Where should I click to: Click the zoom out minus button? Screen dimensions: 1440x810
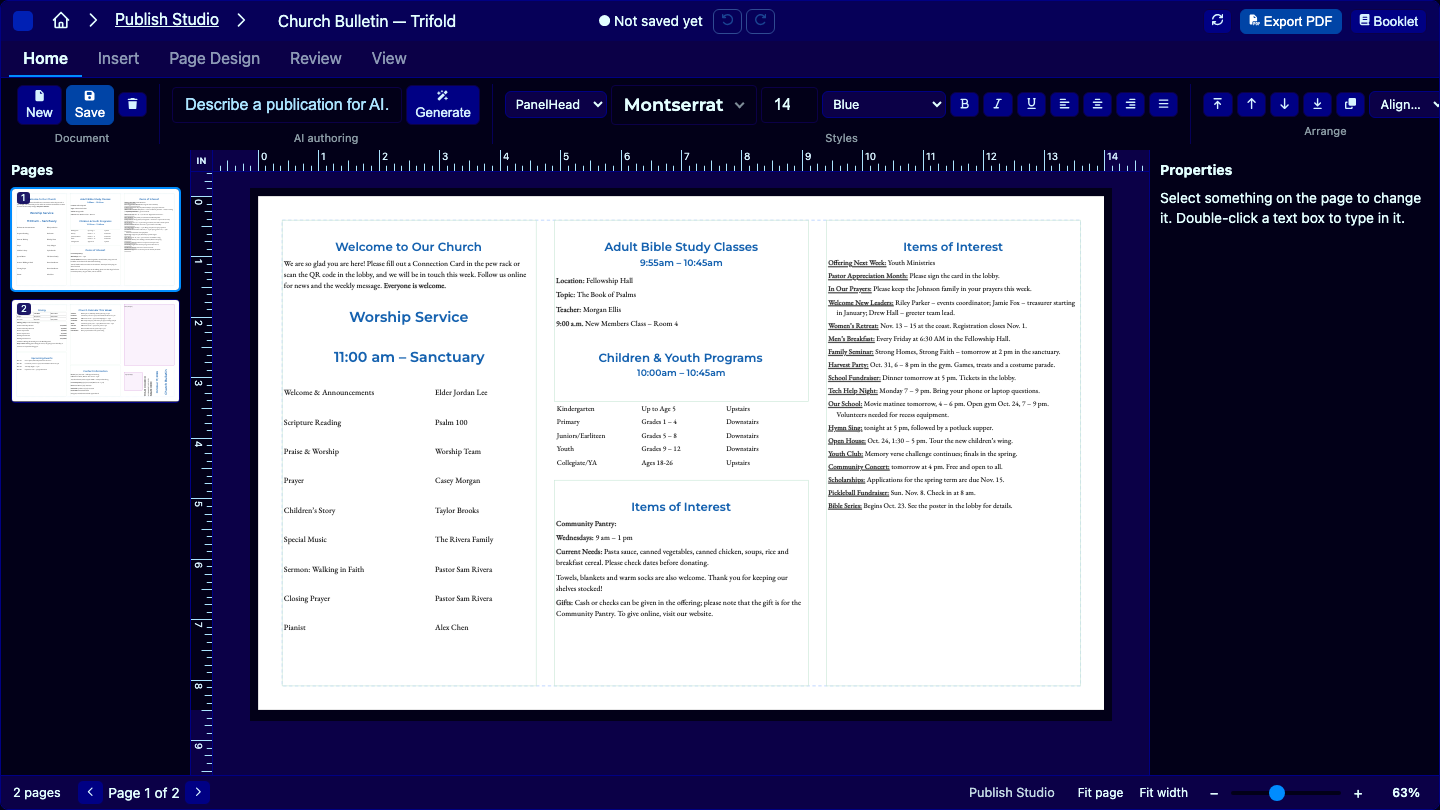tap(1214, 793)
